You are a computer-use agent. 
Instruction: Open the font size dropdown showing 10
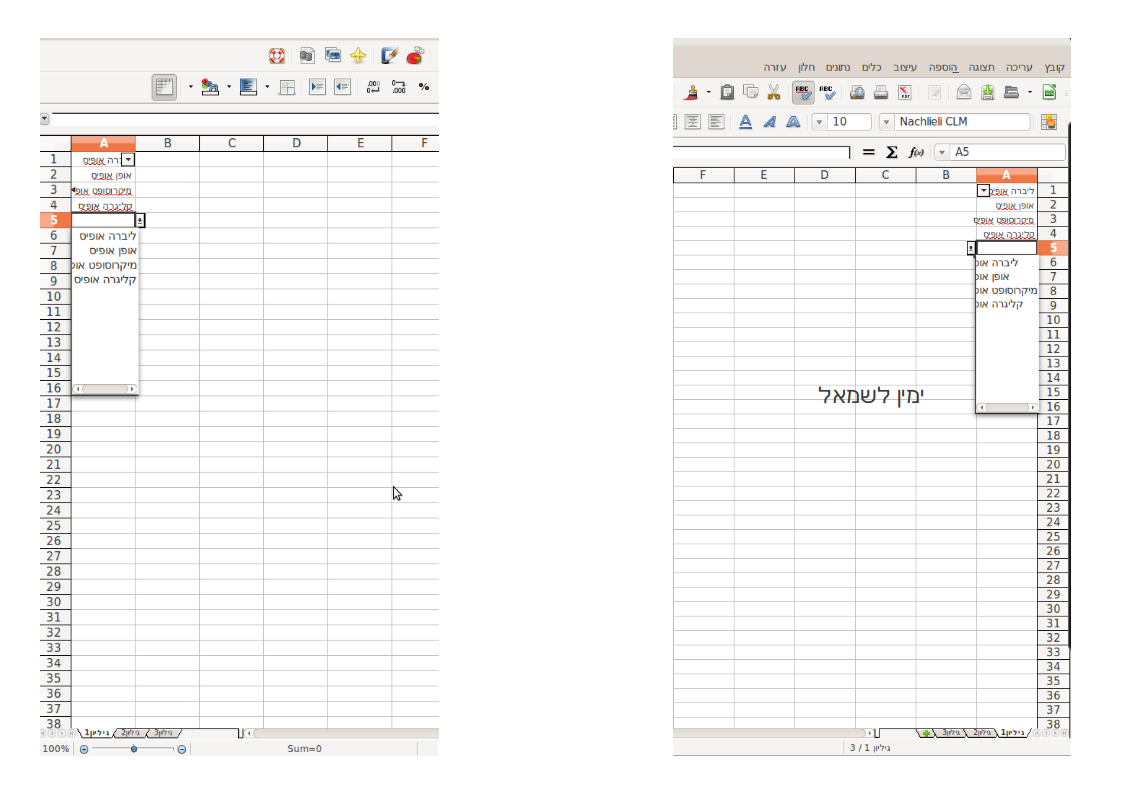coord(819,122)
